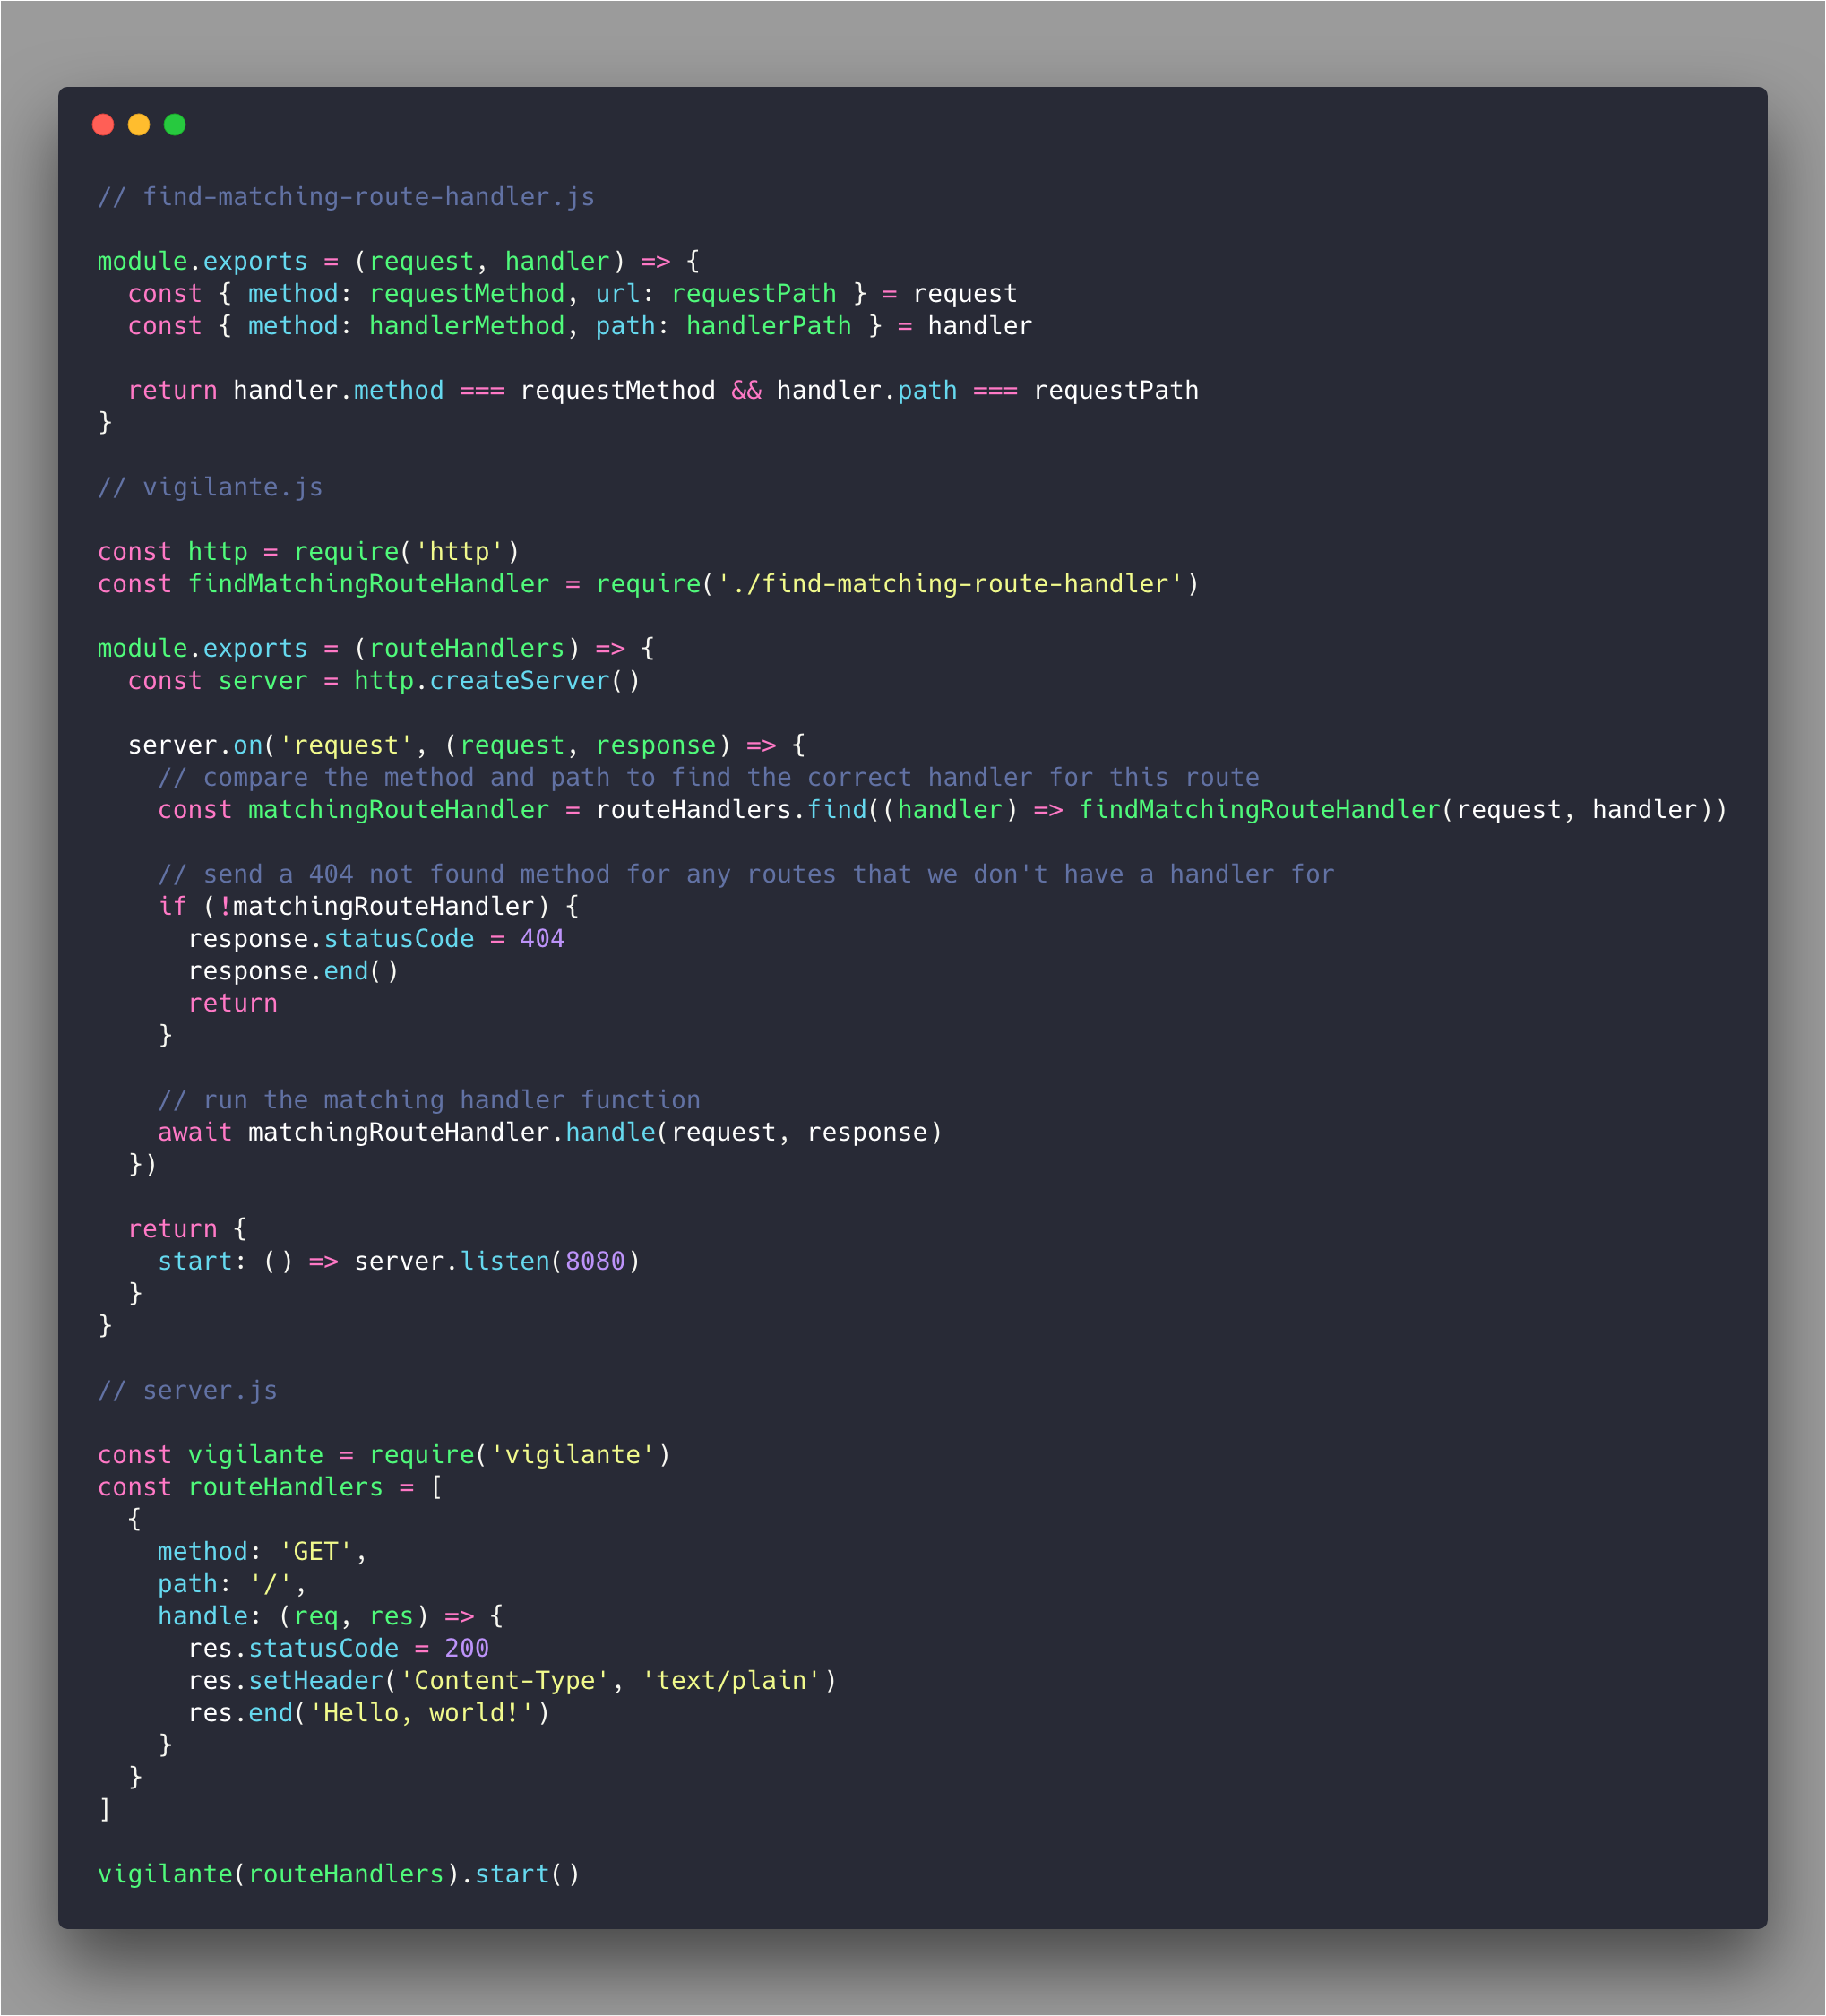The height and width of the screenshot is (2016, 1826).
Task: Click the '// send a 404 not found' comment
Action: tap(746, 875)
